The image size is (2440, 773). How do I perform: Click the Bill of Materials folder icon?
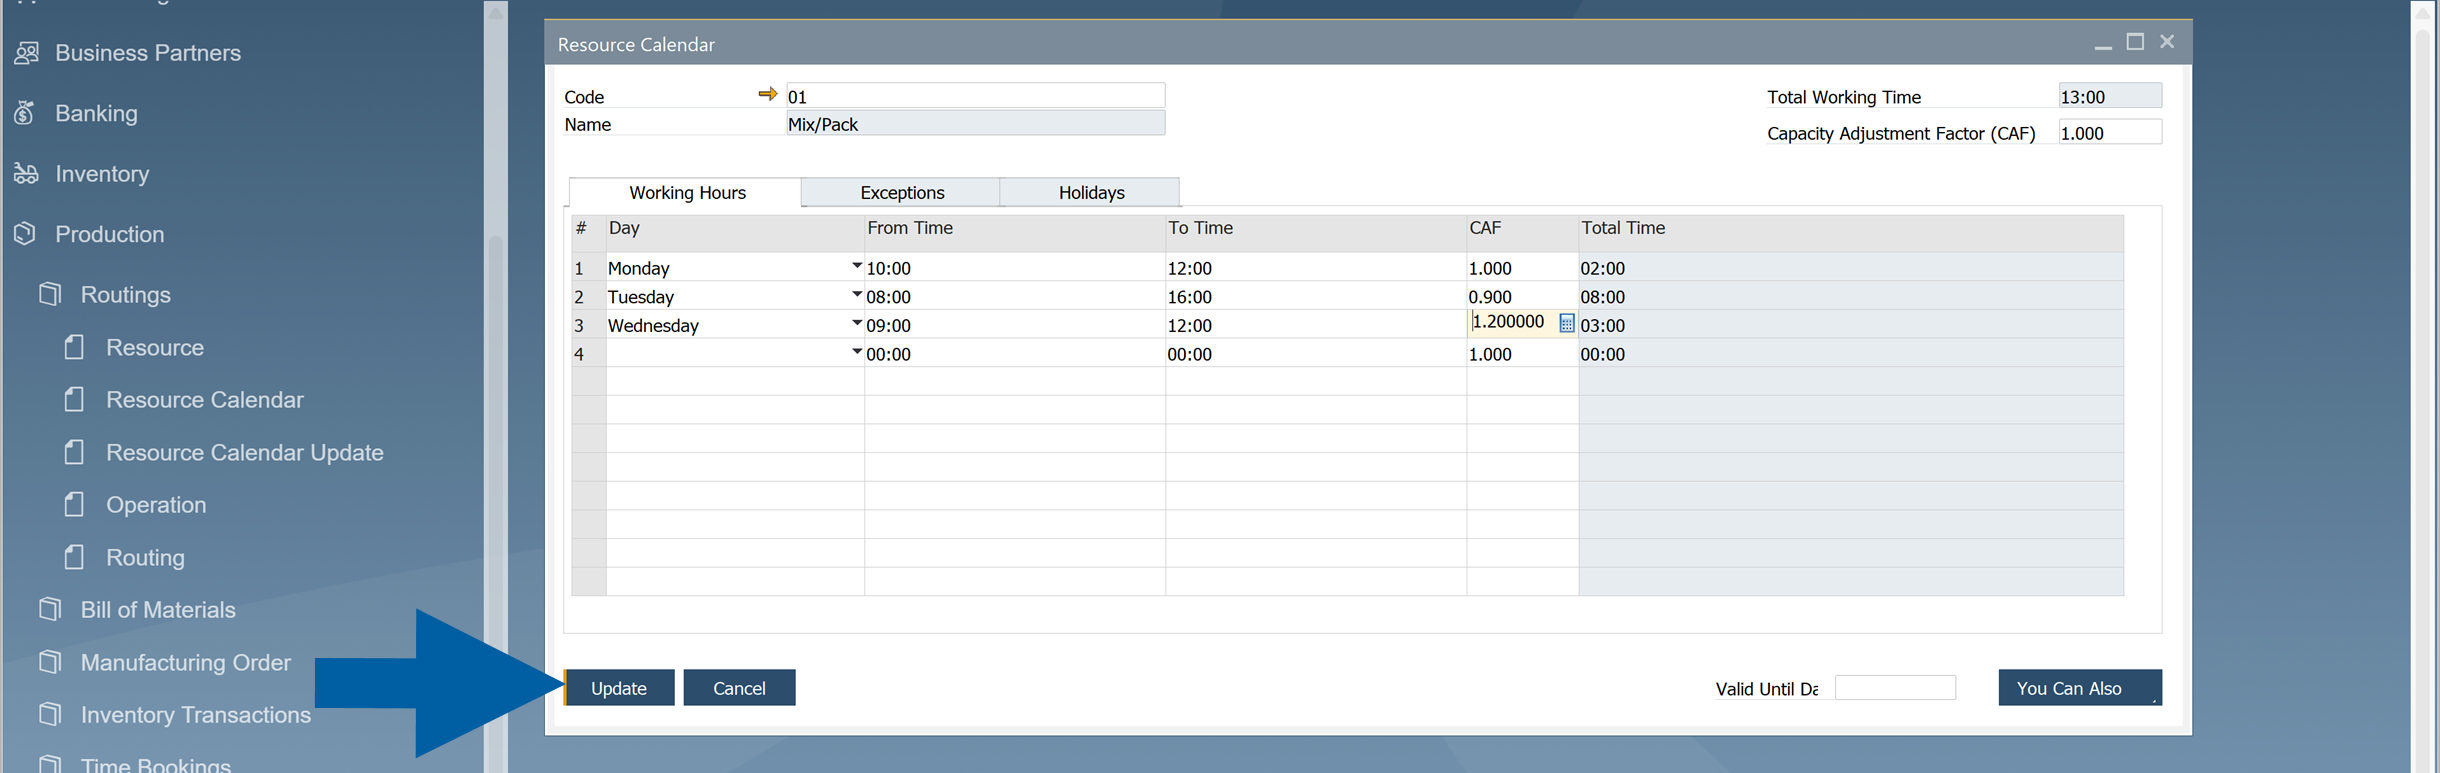50,609
